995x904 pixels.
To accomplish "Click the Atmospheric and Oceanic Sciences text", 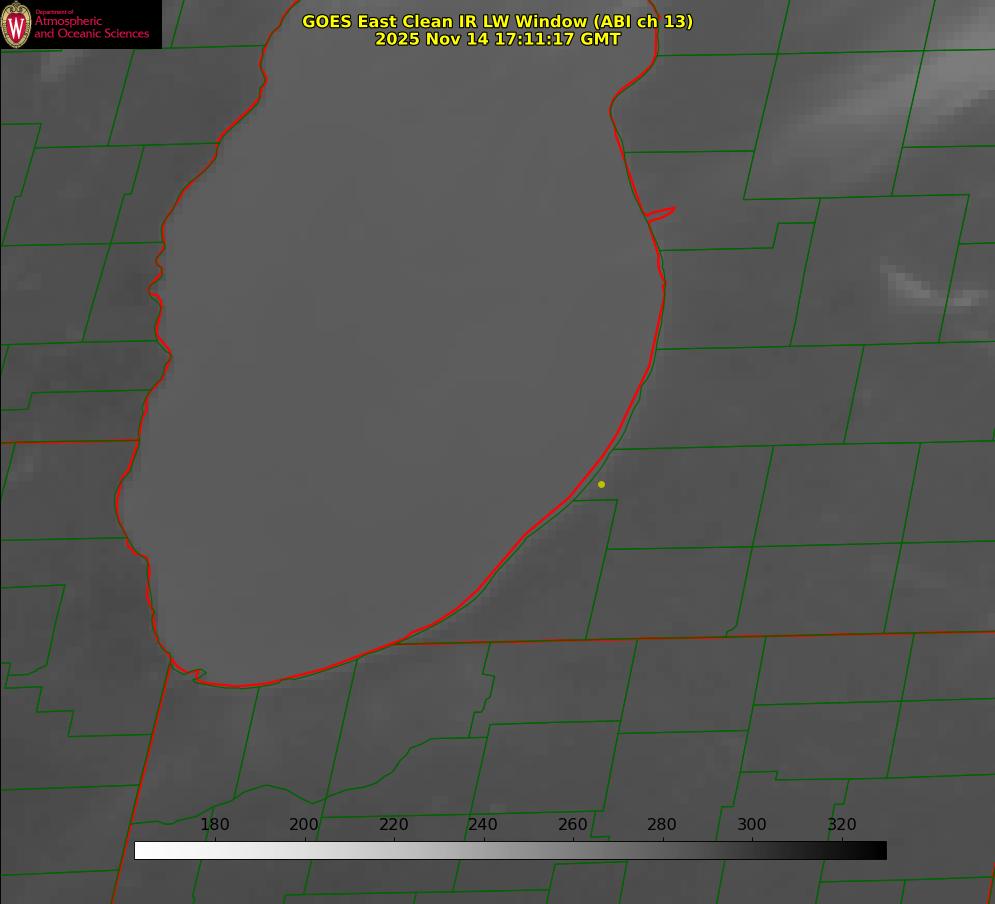I will [91, 27].
